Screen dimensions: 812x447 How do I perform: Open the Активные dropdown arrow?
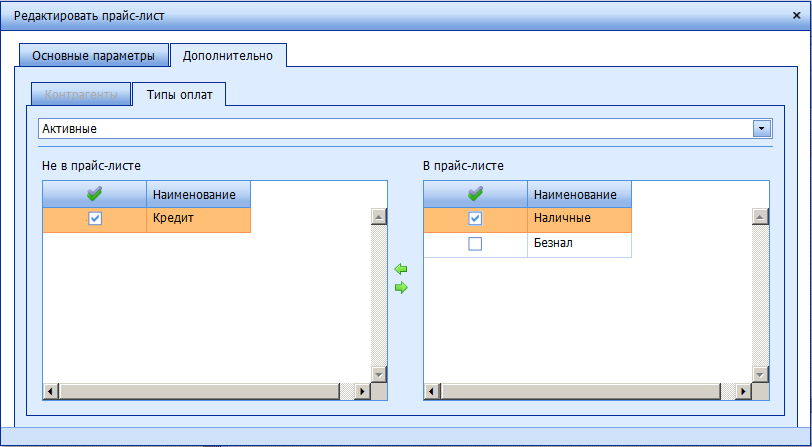click(762, 129)
